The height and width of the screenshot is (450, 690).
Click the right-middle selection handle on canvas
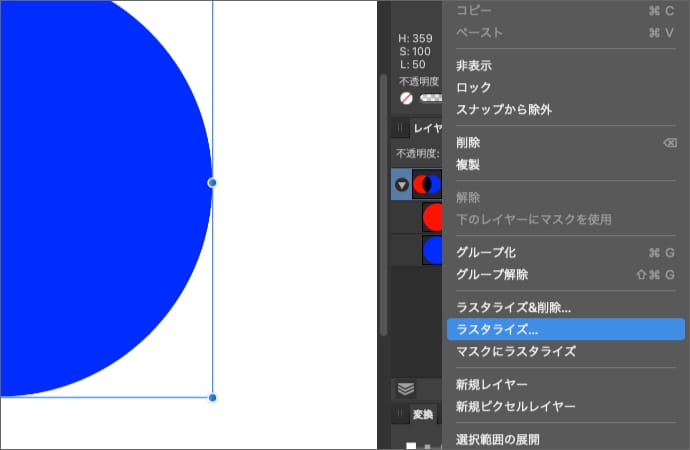click(212, 183)
